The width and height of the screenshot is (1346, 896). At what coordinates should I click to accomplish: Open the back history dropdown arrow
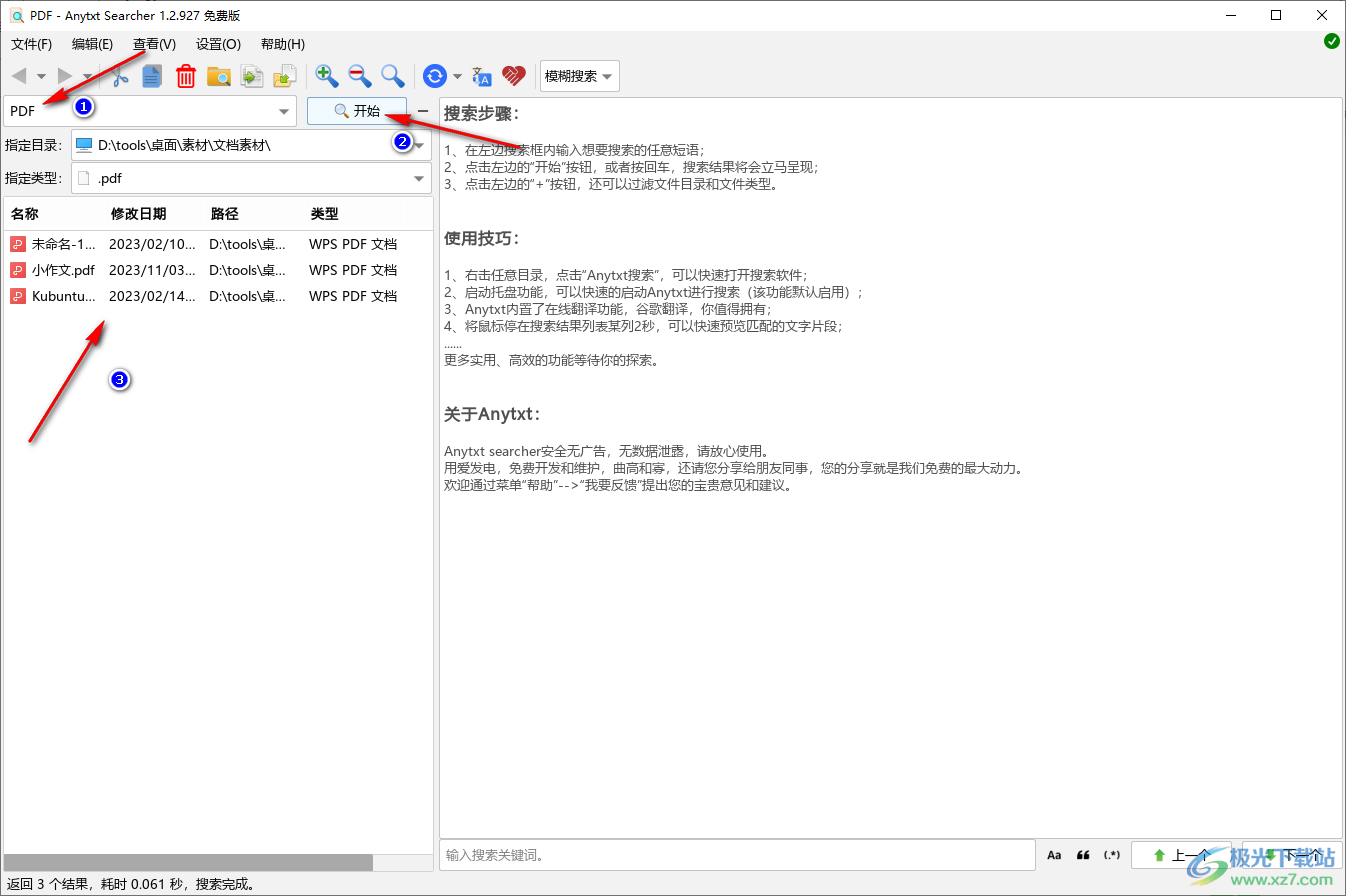tap(41, 76)
